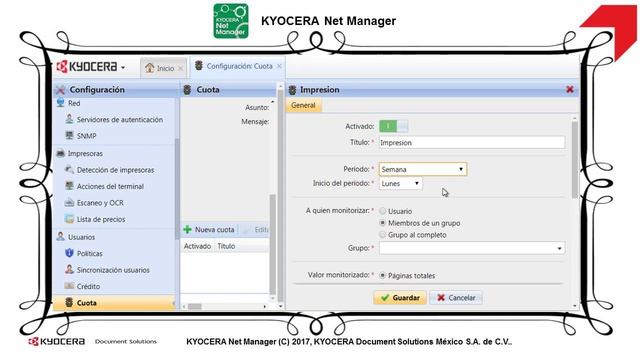Switch to the Inicio tab
The width and height of the screenshot is (640, 360).
pos(164,68)
